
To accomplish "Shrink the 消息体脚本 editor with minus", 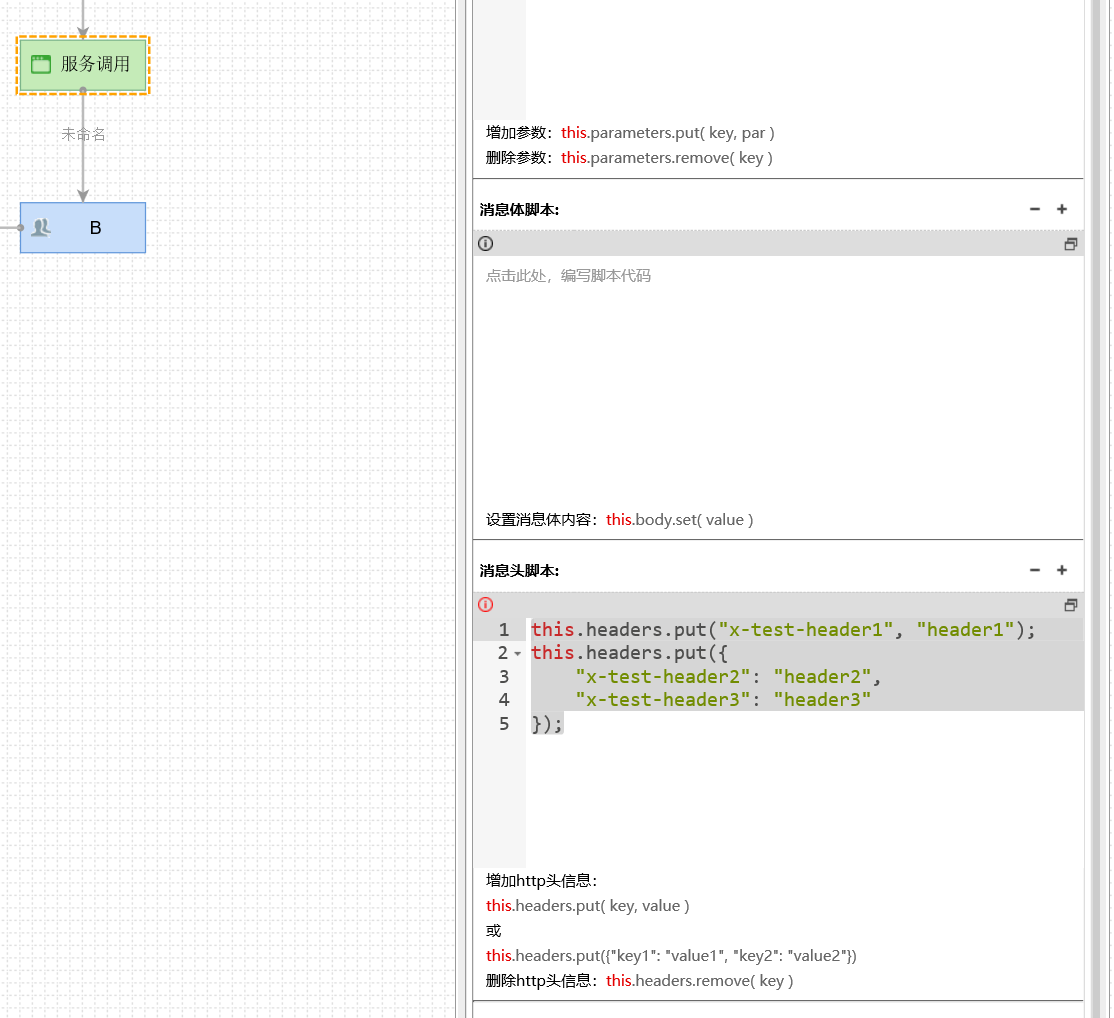I will click(1035, 209).
